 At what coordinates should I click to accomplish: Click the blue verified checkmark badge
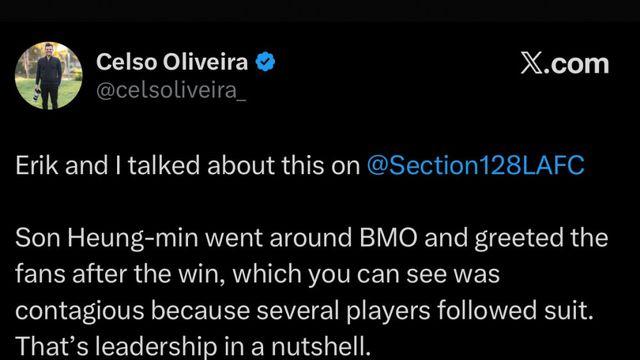(265, 62)
